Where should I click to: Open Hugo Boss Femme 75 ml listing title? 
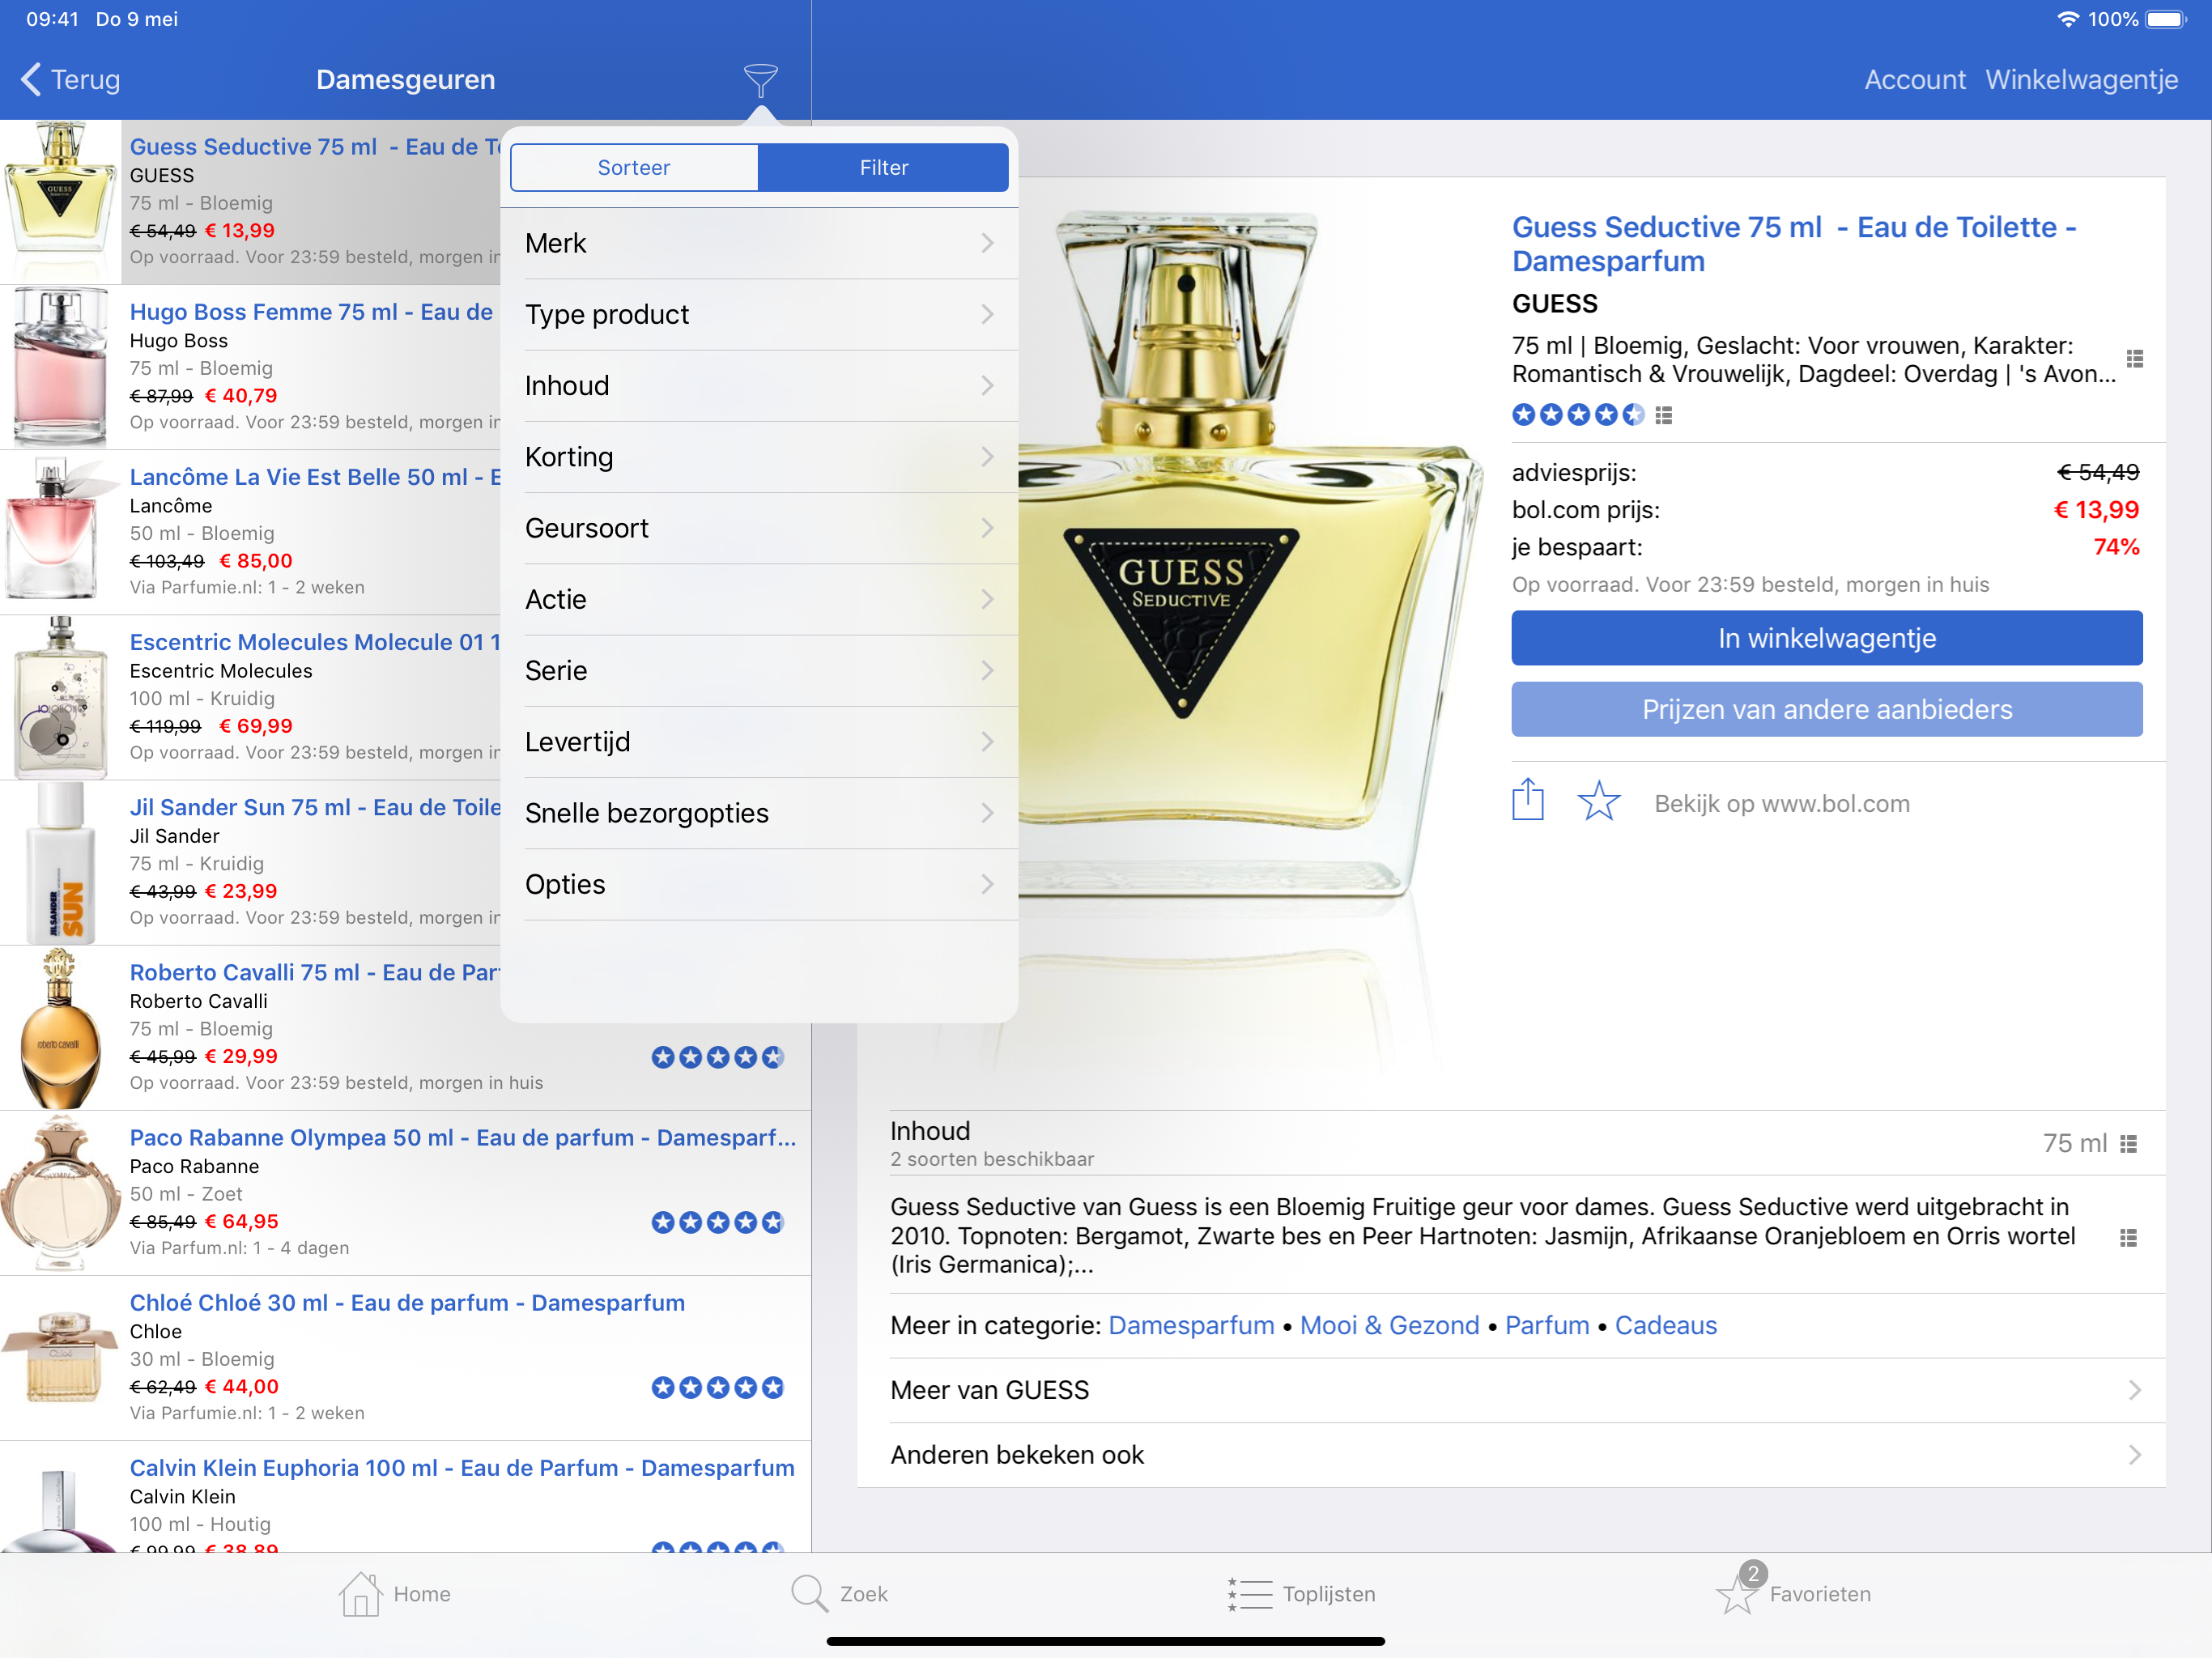tap(311, 312)
